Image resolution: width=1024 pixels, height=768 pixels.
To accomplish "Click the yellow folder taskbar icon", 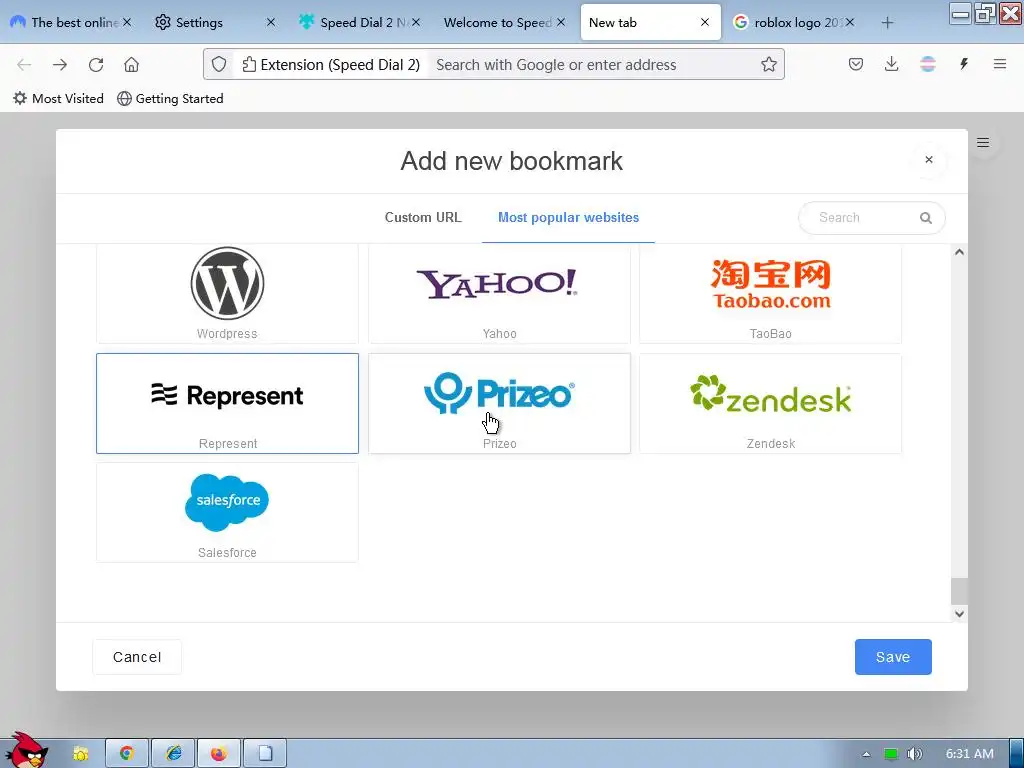I will (x=80, y=754).
